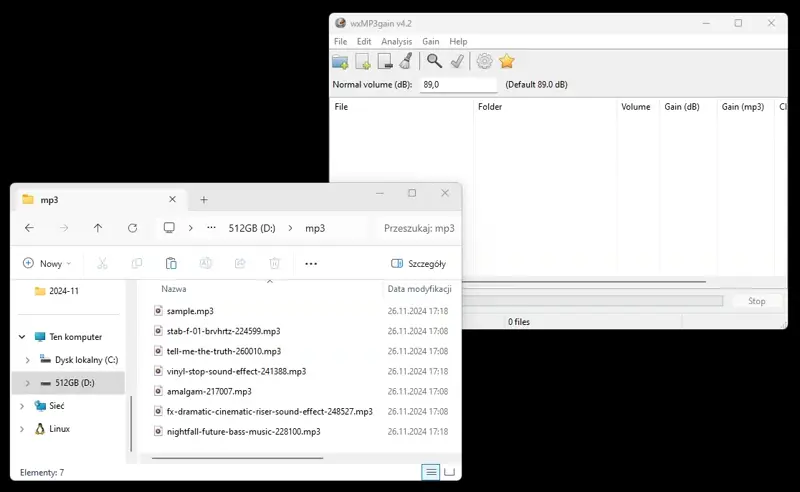Click chevron between 512GB (D:) and mp3
Image resolution: width=800 pixels, height=492 pixels.
[x=290, y=228]
